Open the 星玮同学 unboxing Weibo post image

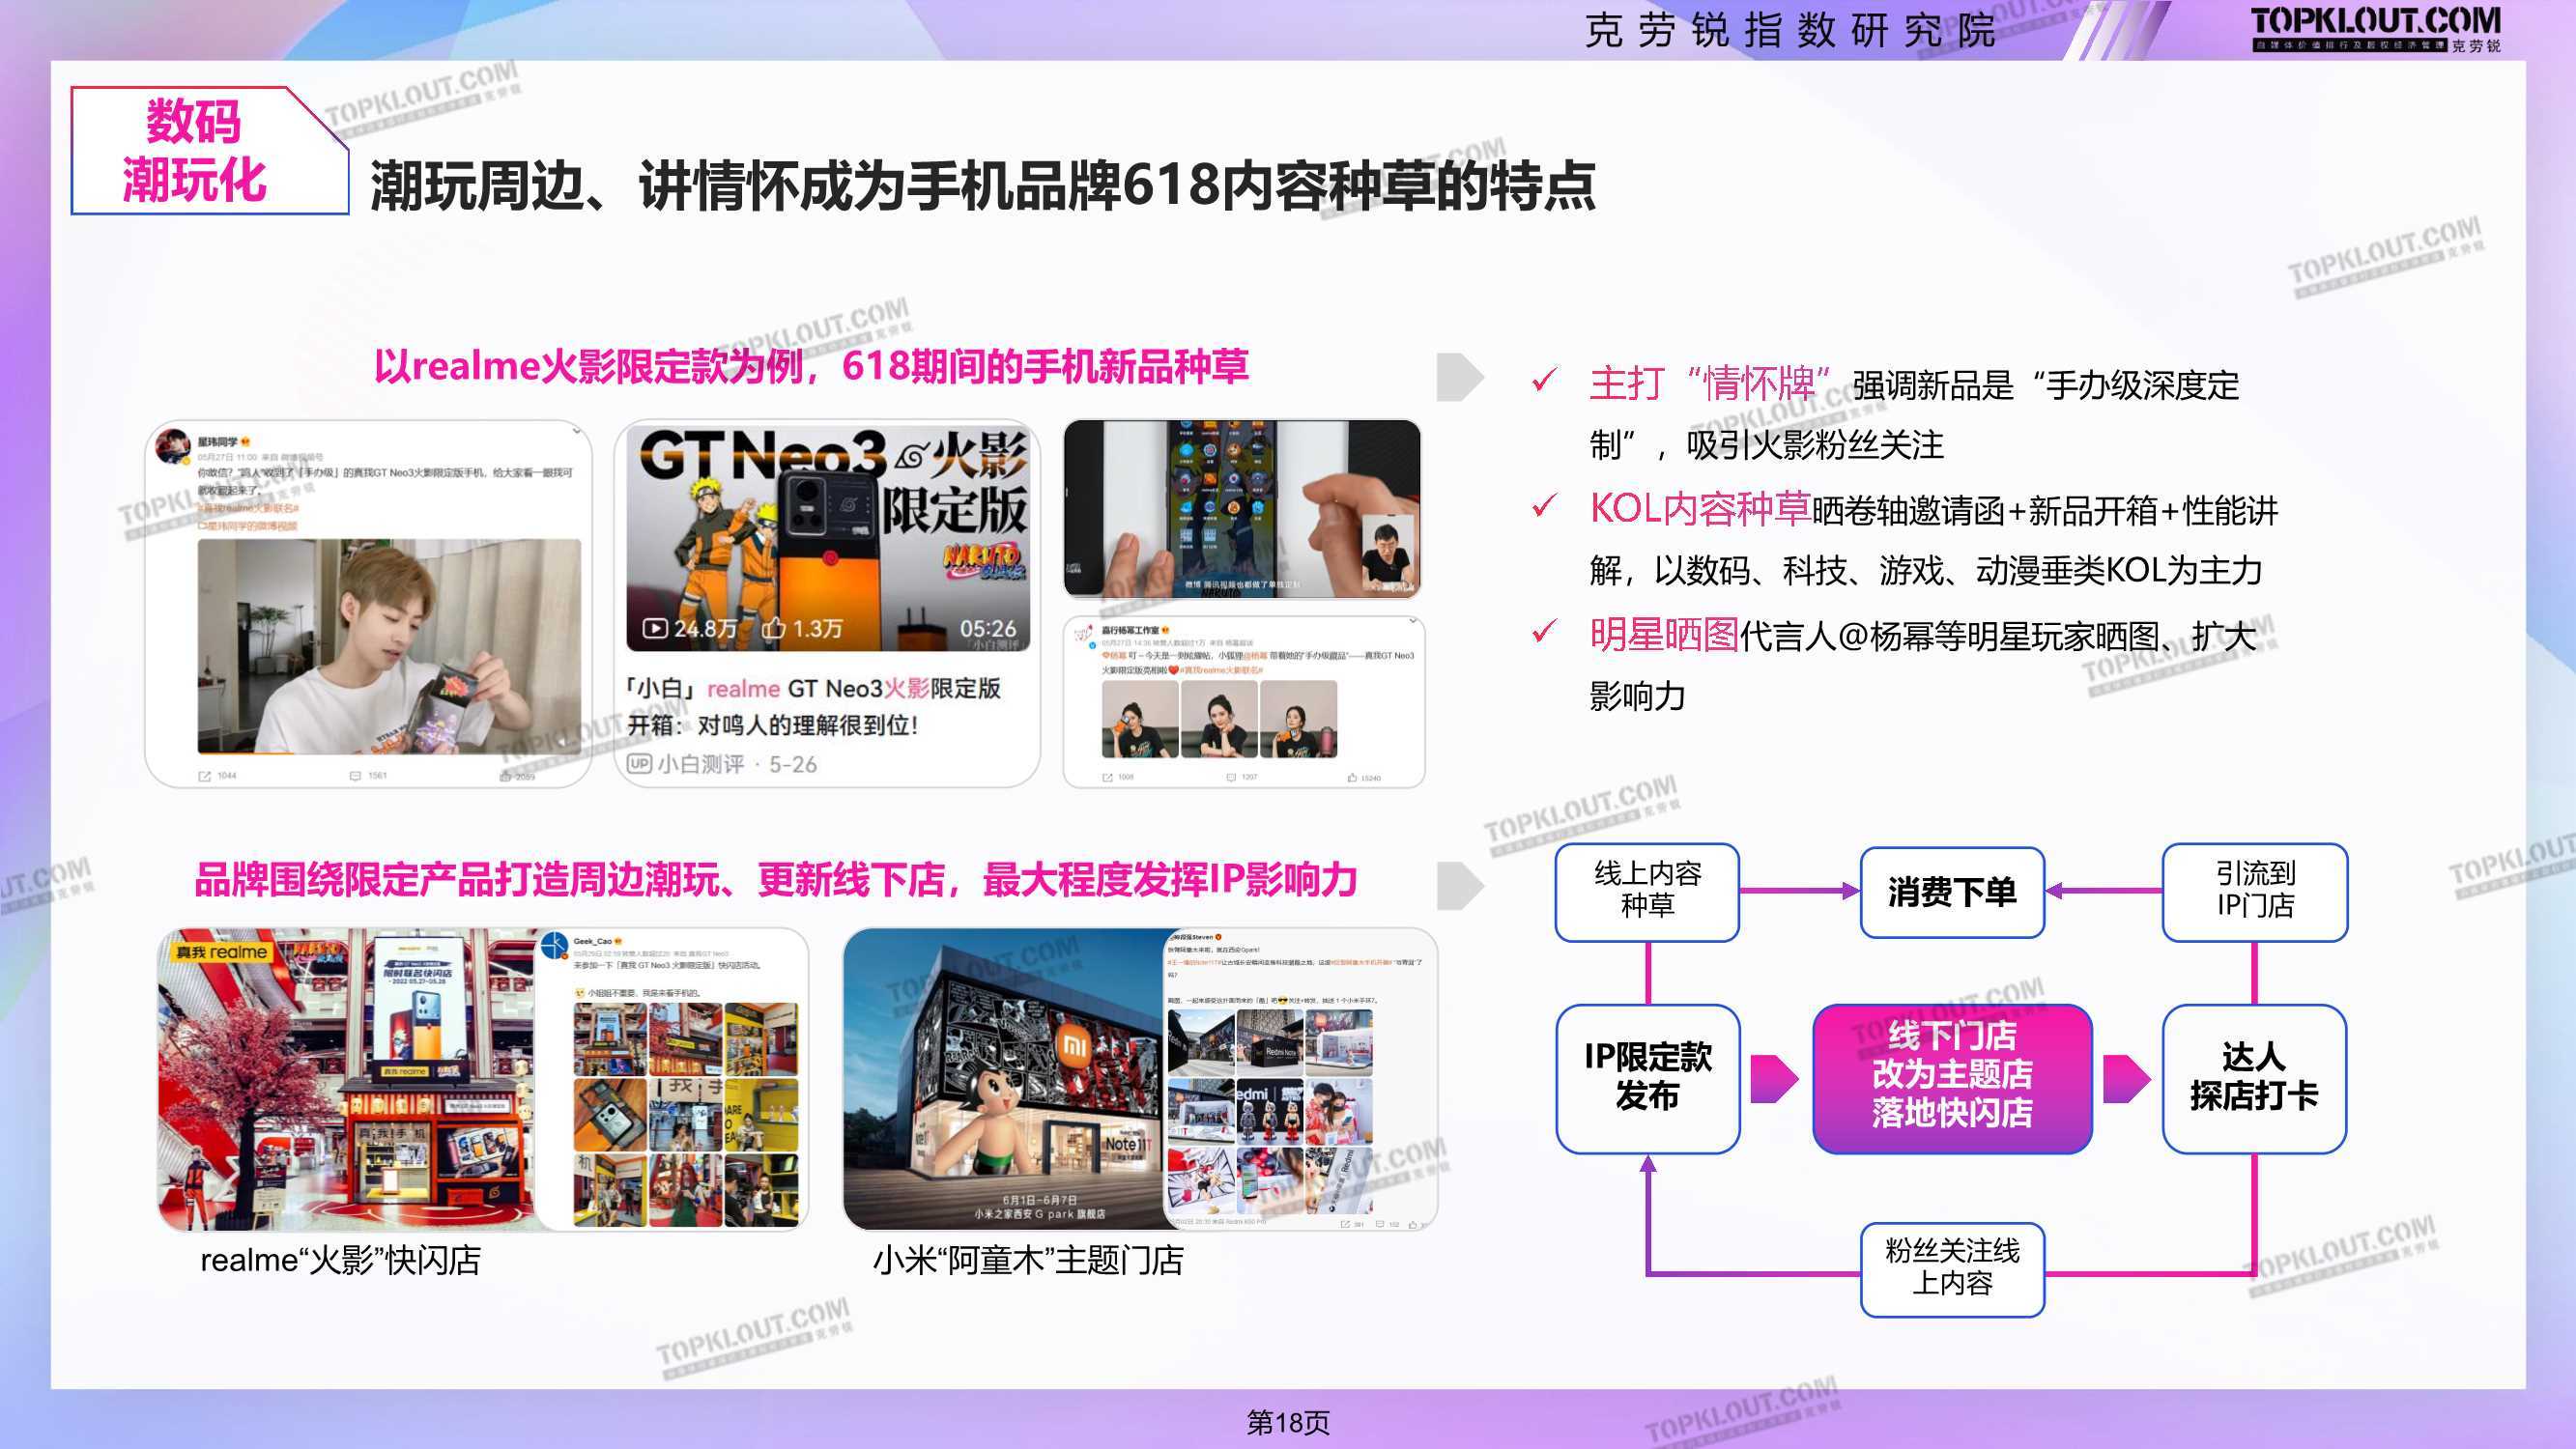389,646
